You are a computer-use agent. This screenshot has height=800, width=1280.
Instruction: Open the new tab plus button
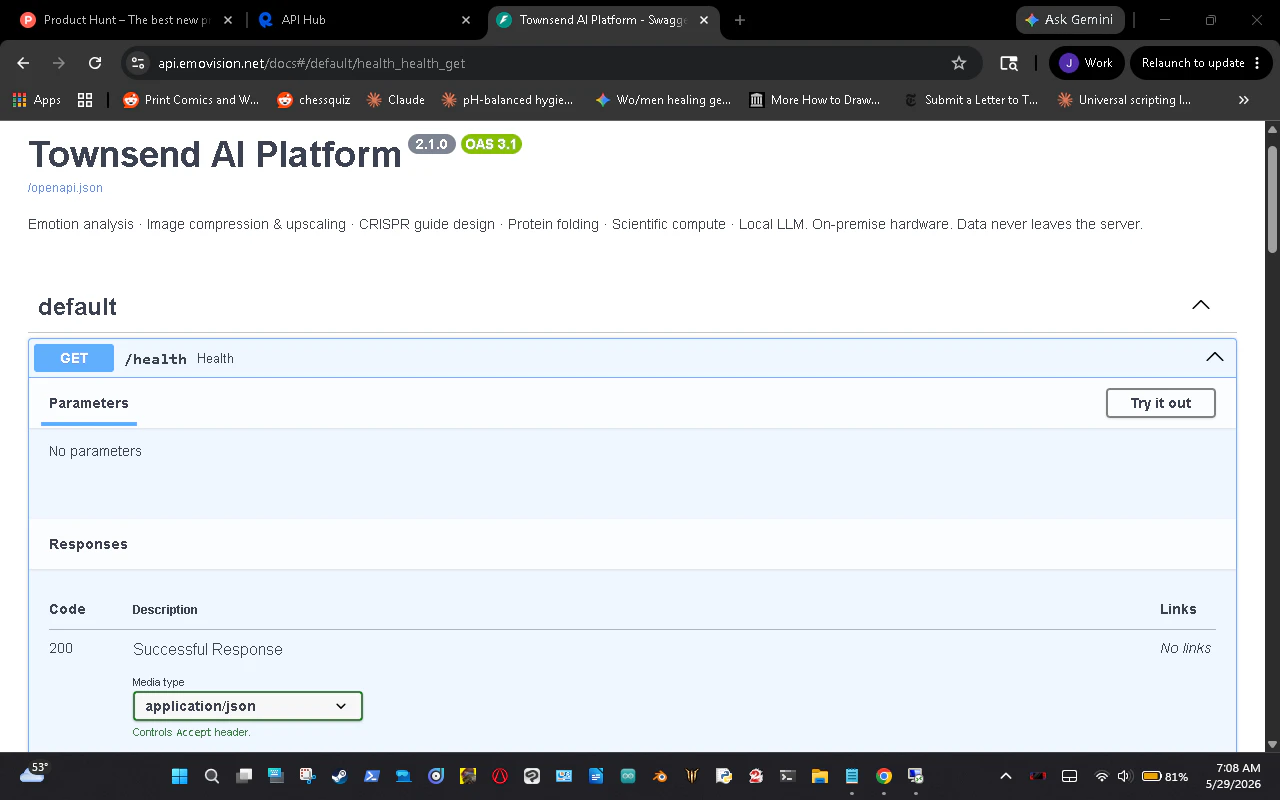[x=740, y=20]
